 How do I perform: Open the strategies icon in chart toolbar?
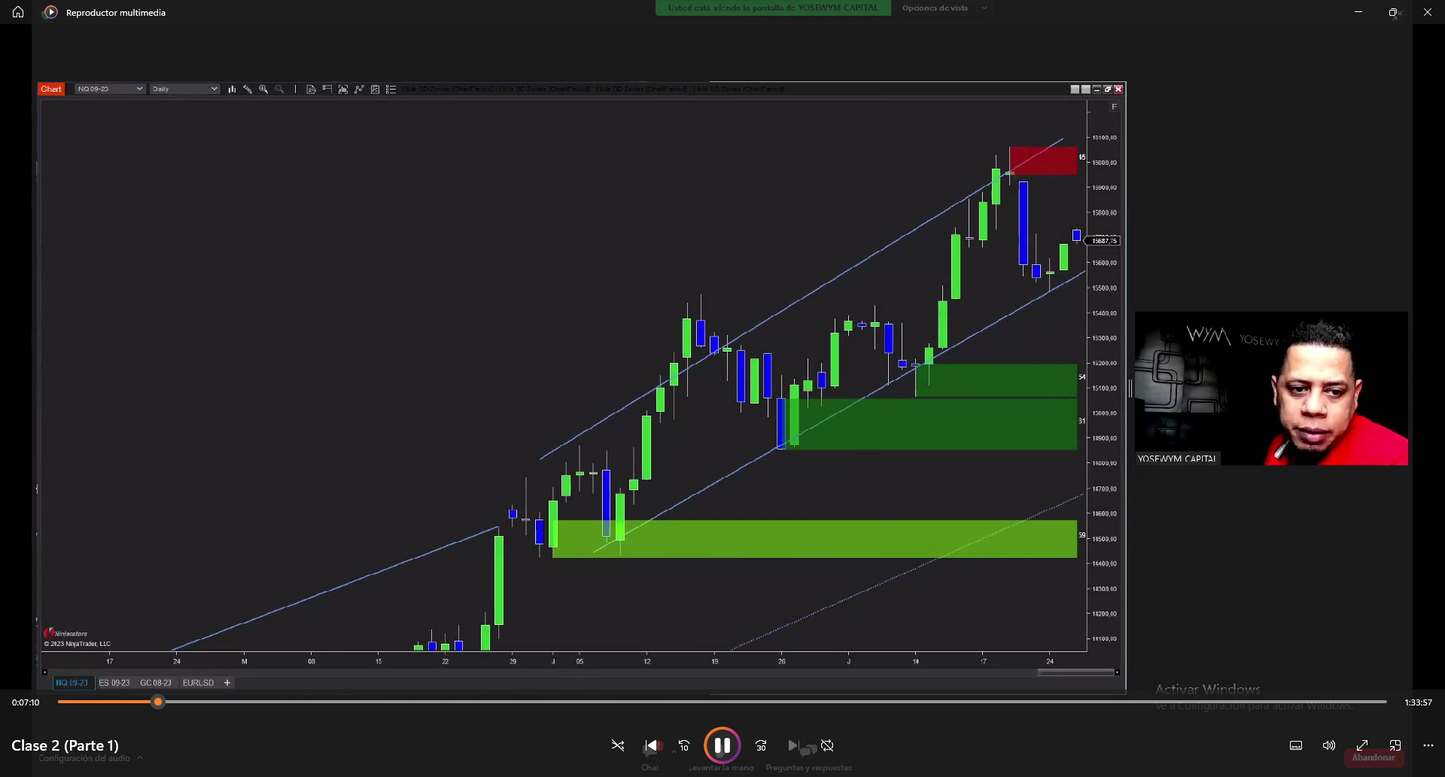coord(359,89)
